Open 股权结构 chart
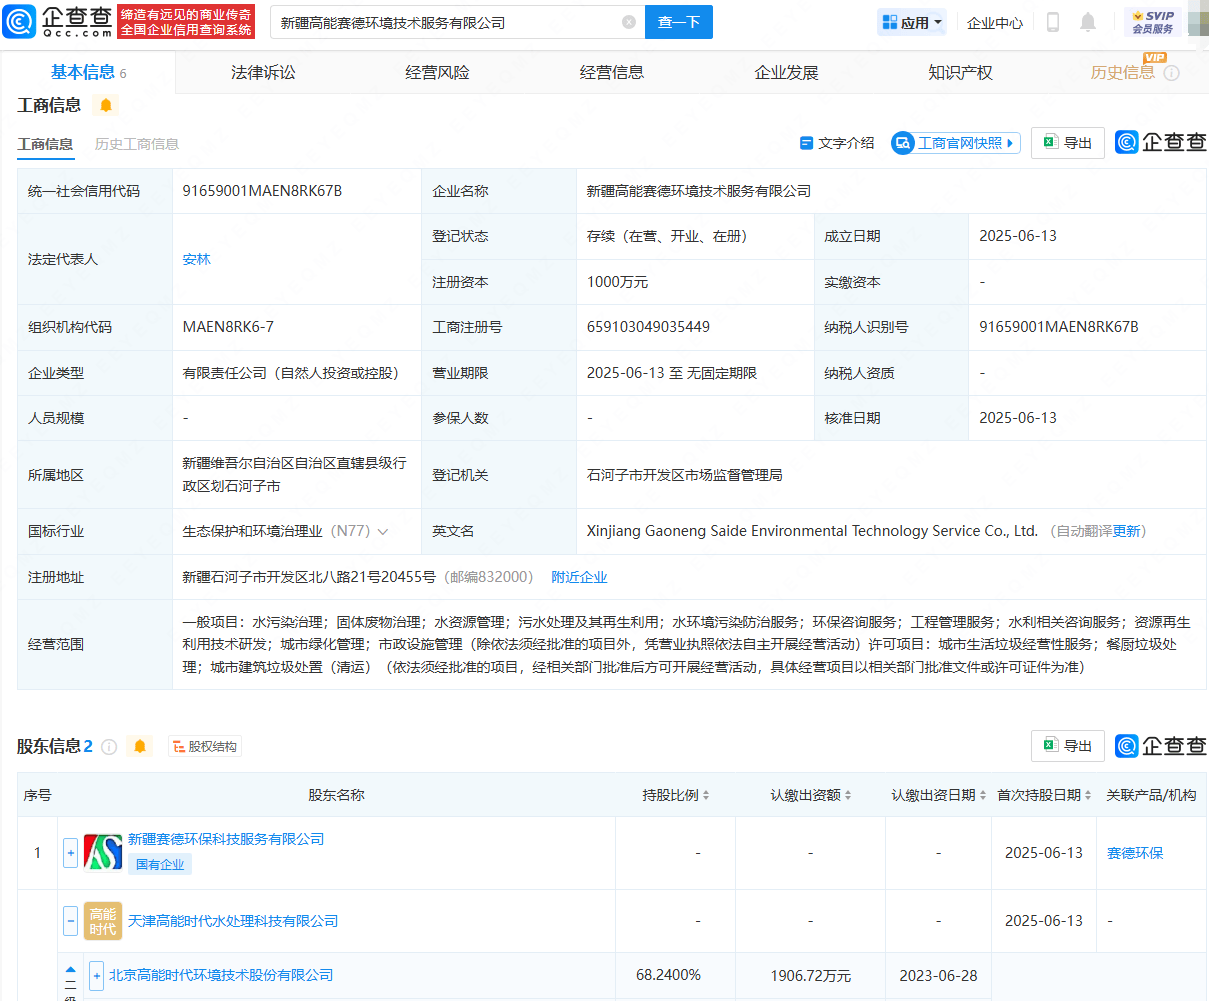The height and width of the screenshot is (1001, 1209). coord(205,746)
